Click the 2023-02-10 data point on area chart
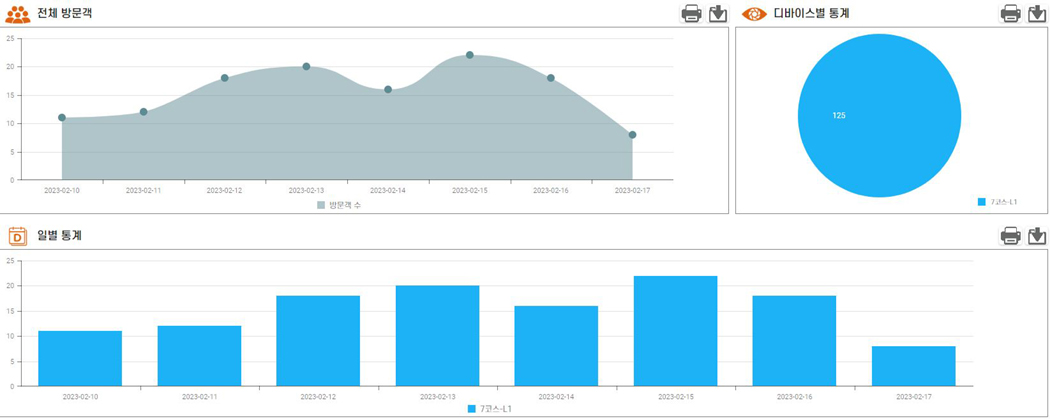The width and height of the screenshot is (1050, 419). (62, 118)
